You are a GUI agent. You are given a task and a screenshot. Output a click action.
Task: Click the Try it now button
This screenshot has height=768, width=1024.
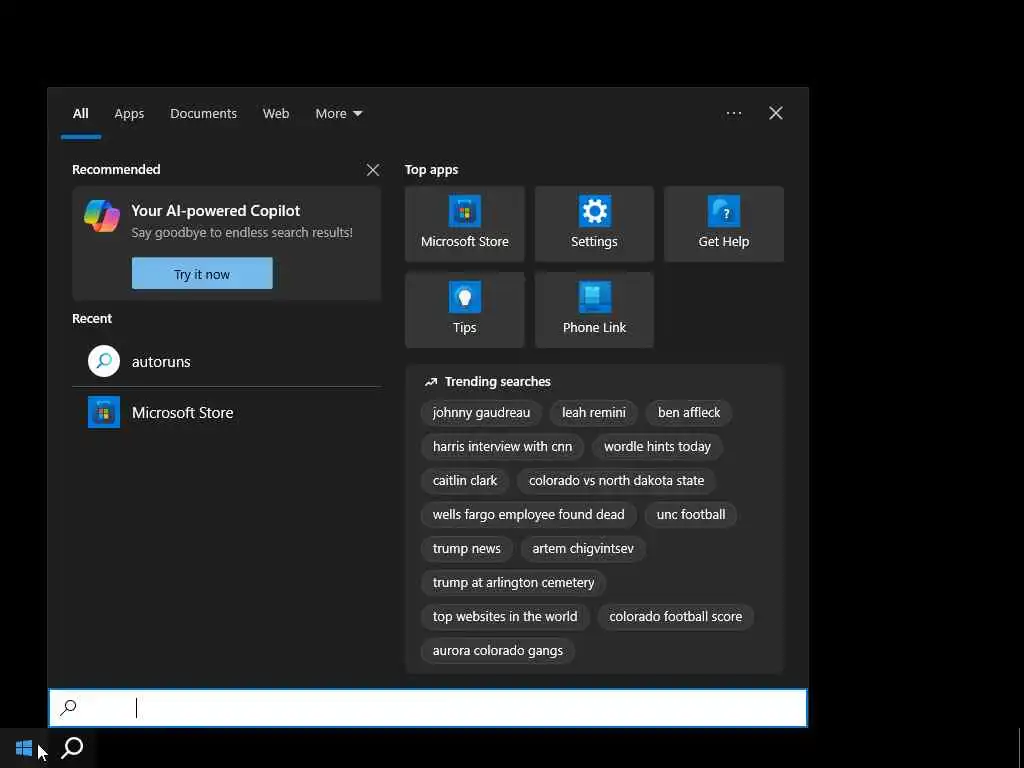pyautogui.click(x=202, y=274)
